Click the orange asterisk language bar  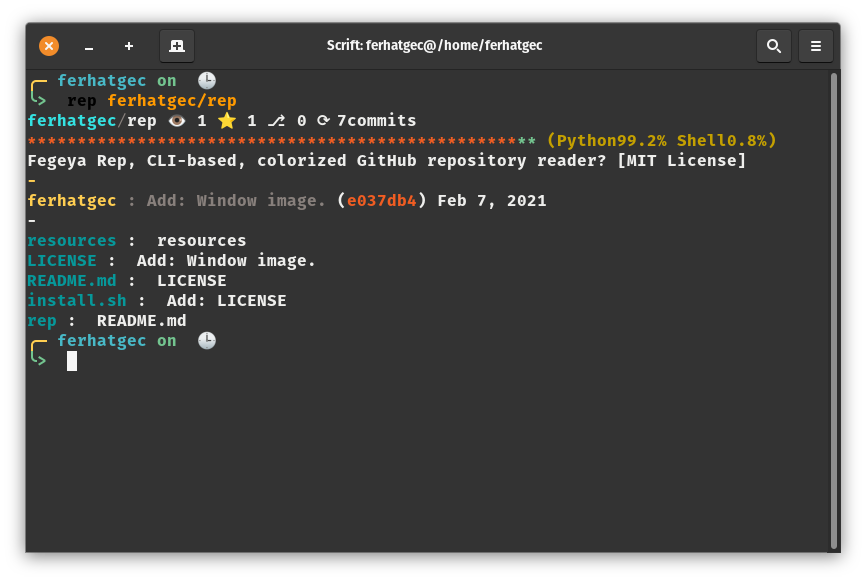272,141
